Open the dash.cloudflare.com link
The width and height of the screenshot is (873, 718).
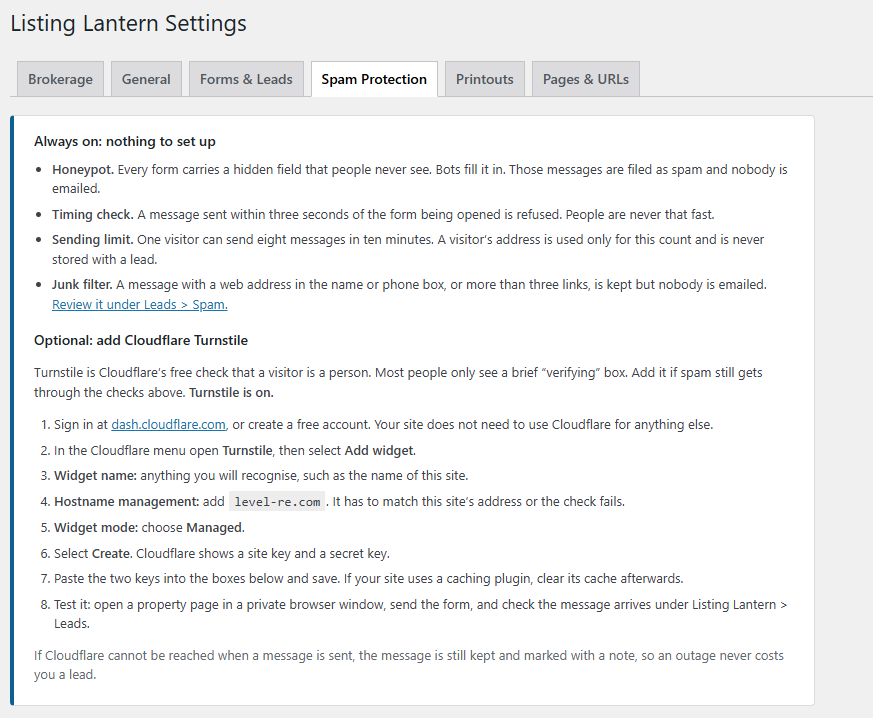pos(168,424)
